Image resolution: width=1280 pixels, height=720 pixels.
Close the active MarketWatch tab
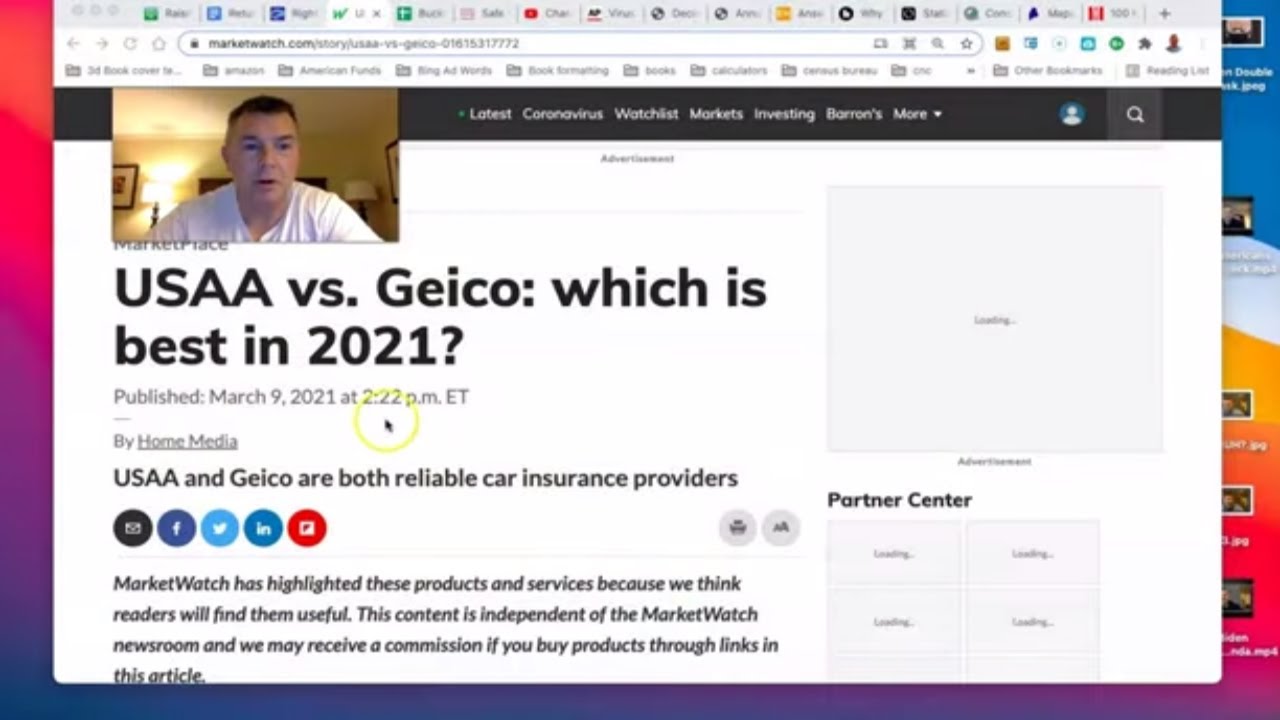click(x=377, y=14)
